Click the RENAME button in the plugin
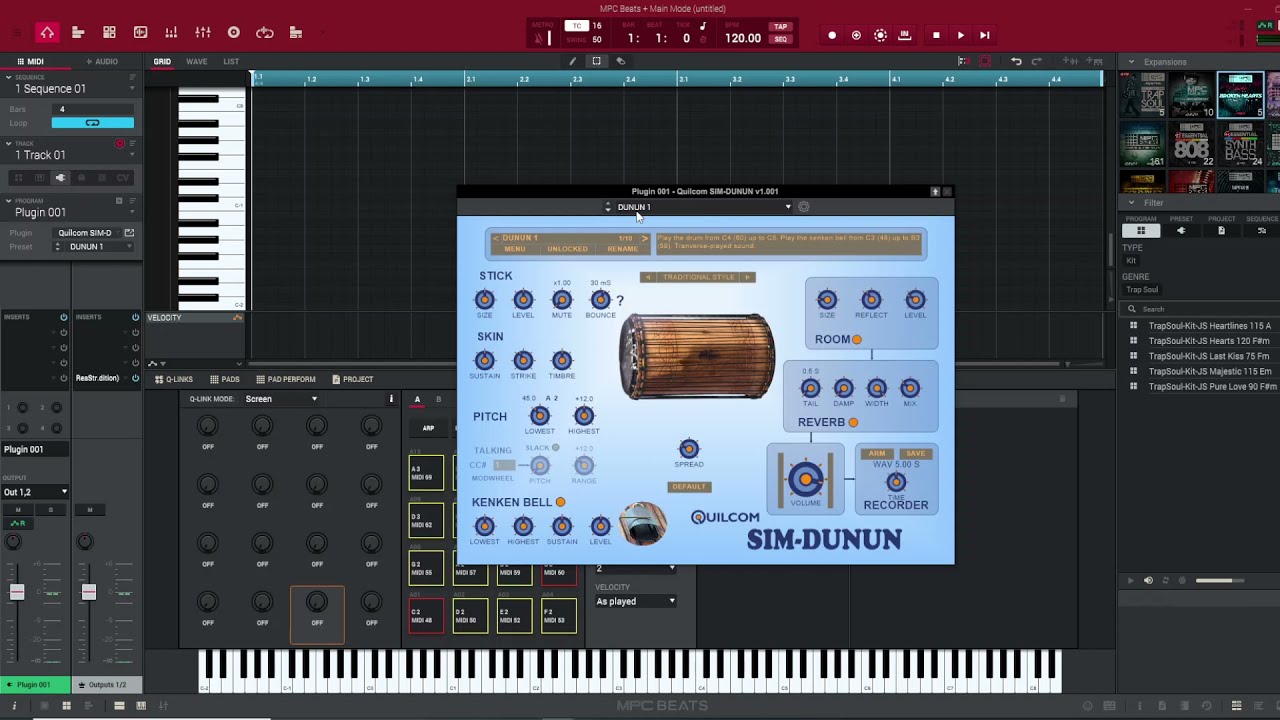 [x=622, y=249]
